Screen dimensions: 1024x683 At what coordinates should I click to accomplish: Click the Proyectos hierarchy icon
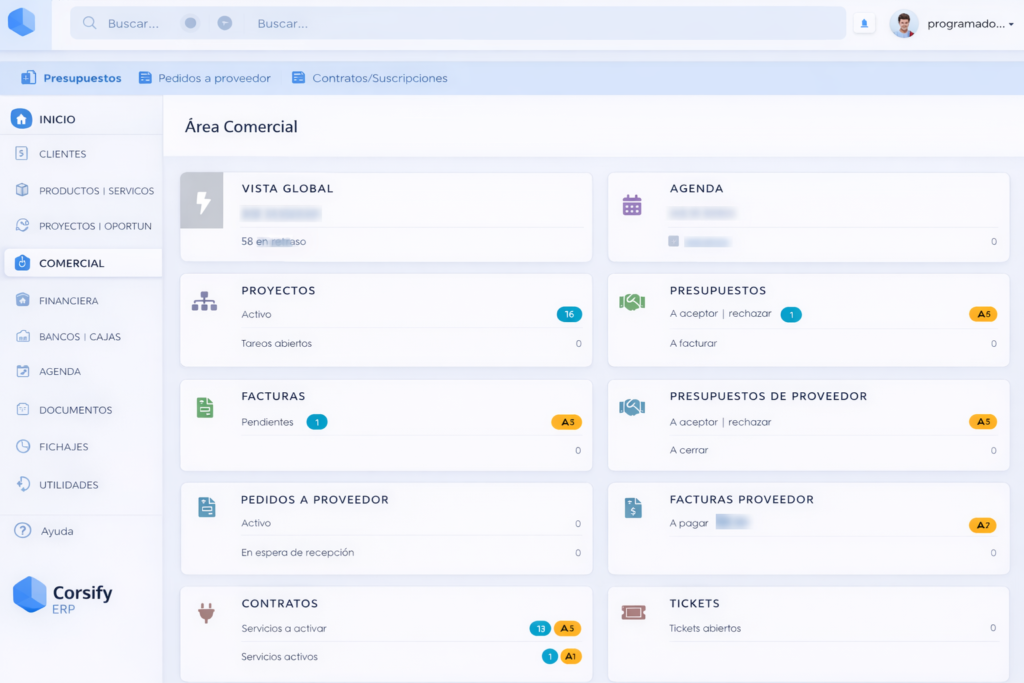(x=204, y=301)
